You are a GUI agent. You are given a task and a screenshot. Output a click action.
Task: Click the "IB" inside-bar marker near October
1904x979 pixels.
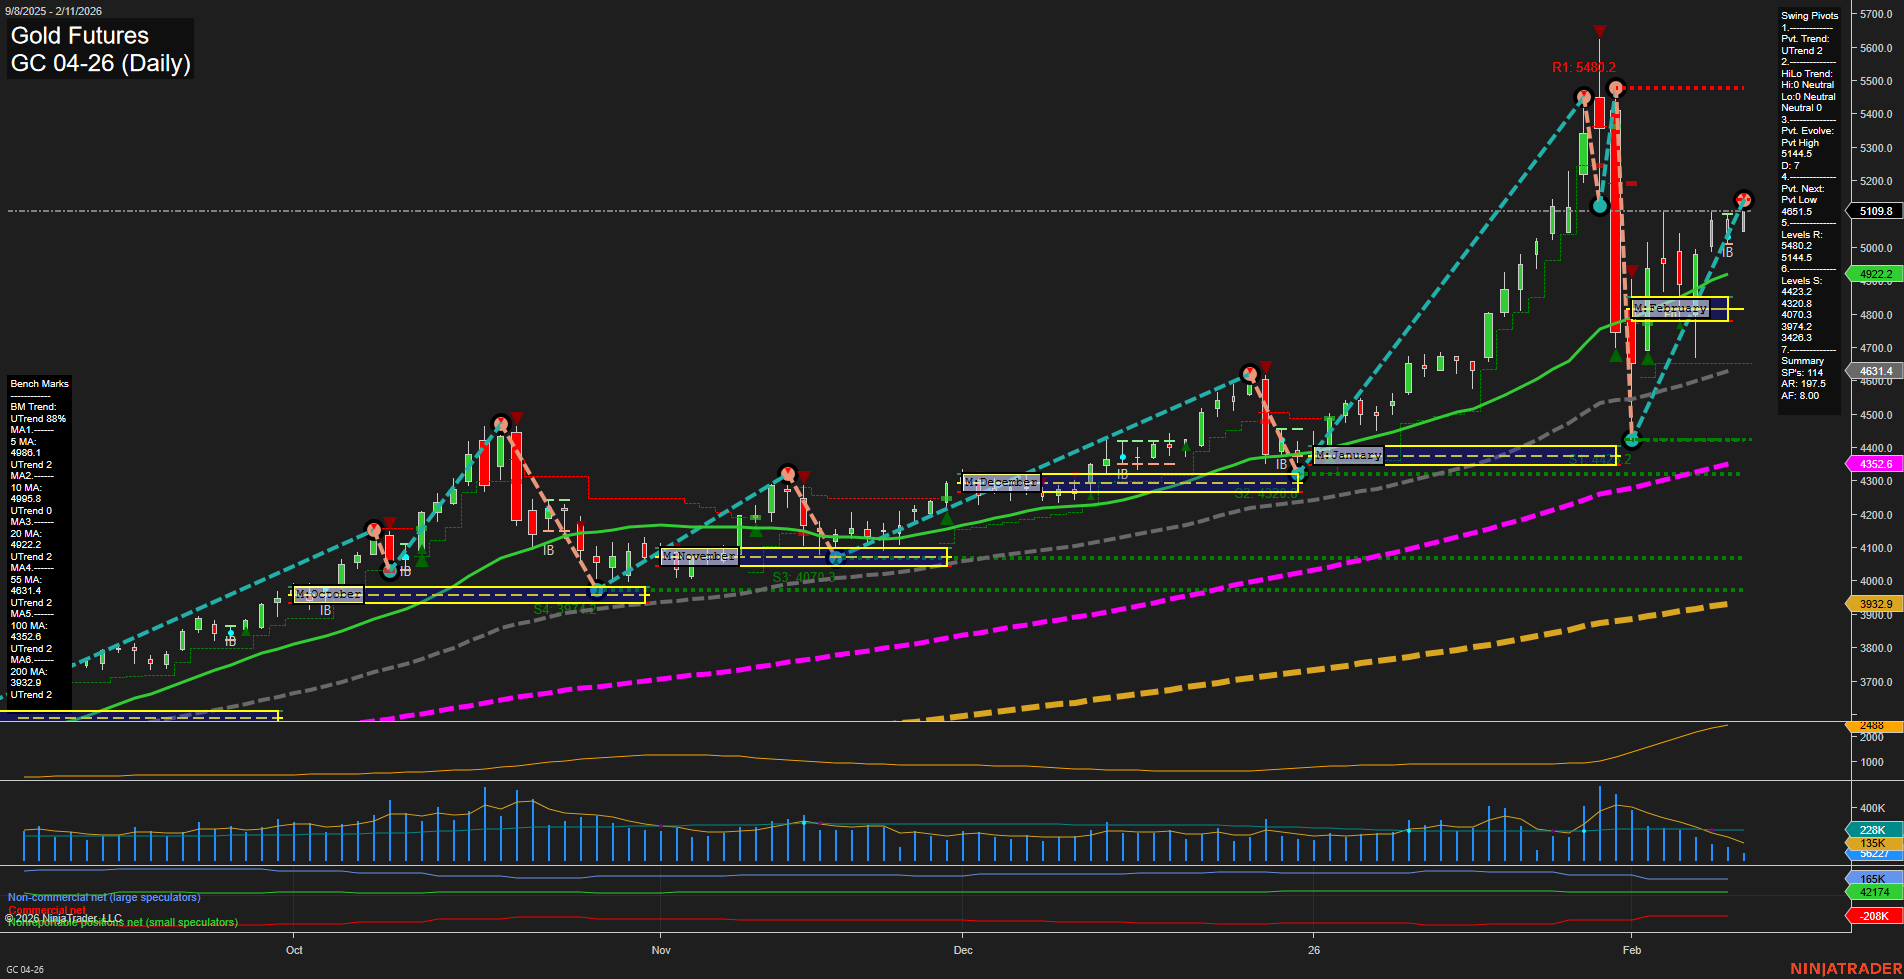click(x=328, y=610)
